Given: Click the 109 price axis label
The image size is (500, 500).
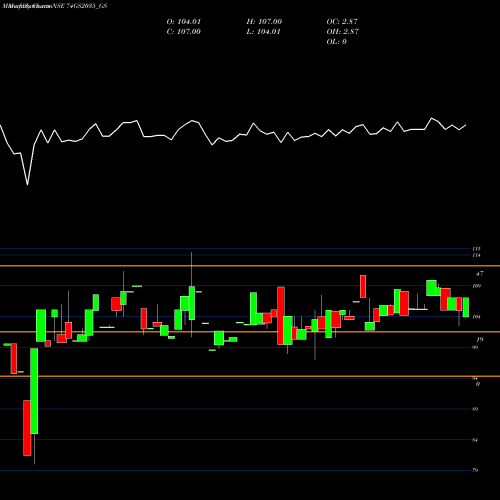Looking at the screenshot, I should point(477,286).
